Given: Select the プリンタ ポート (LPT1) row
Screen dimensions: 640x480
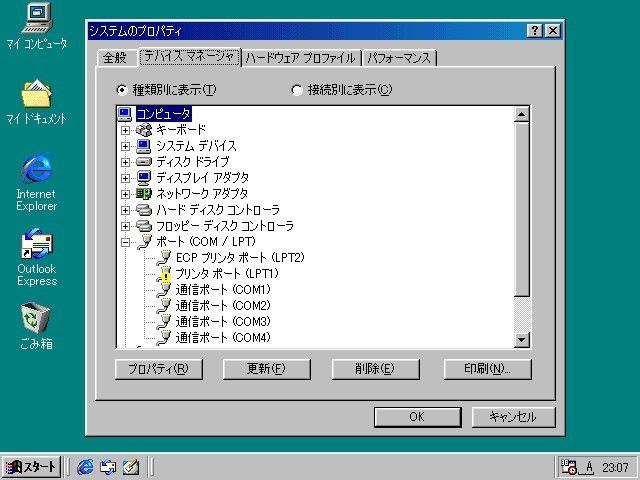Looking at the screenshot, I should [227, 273].
